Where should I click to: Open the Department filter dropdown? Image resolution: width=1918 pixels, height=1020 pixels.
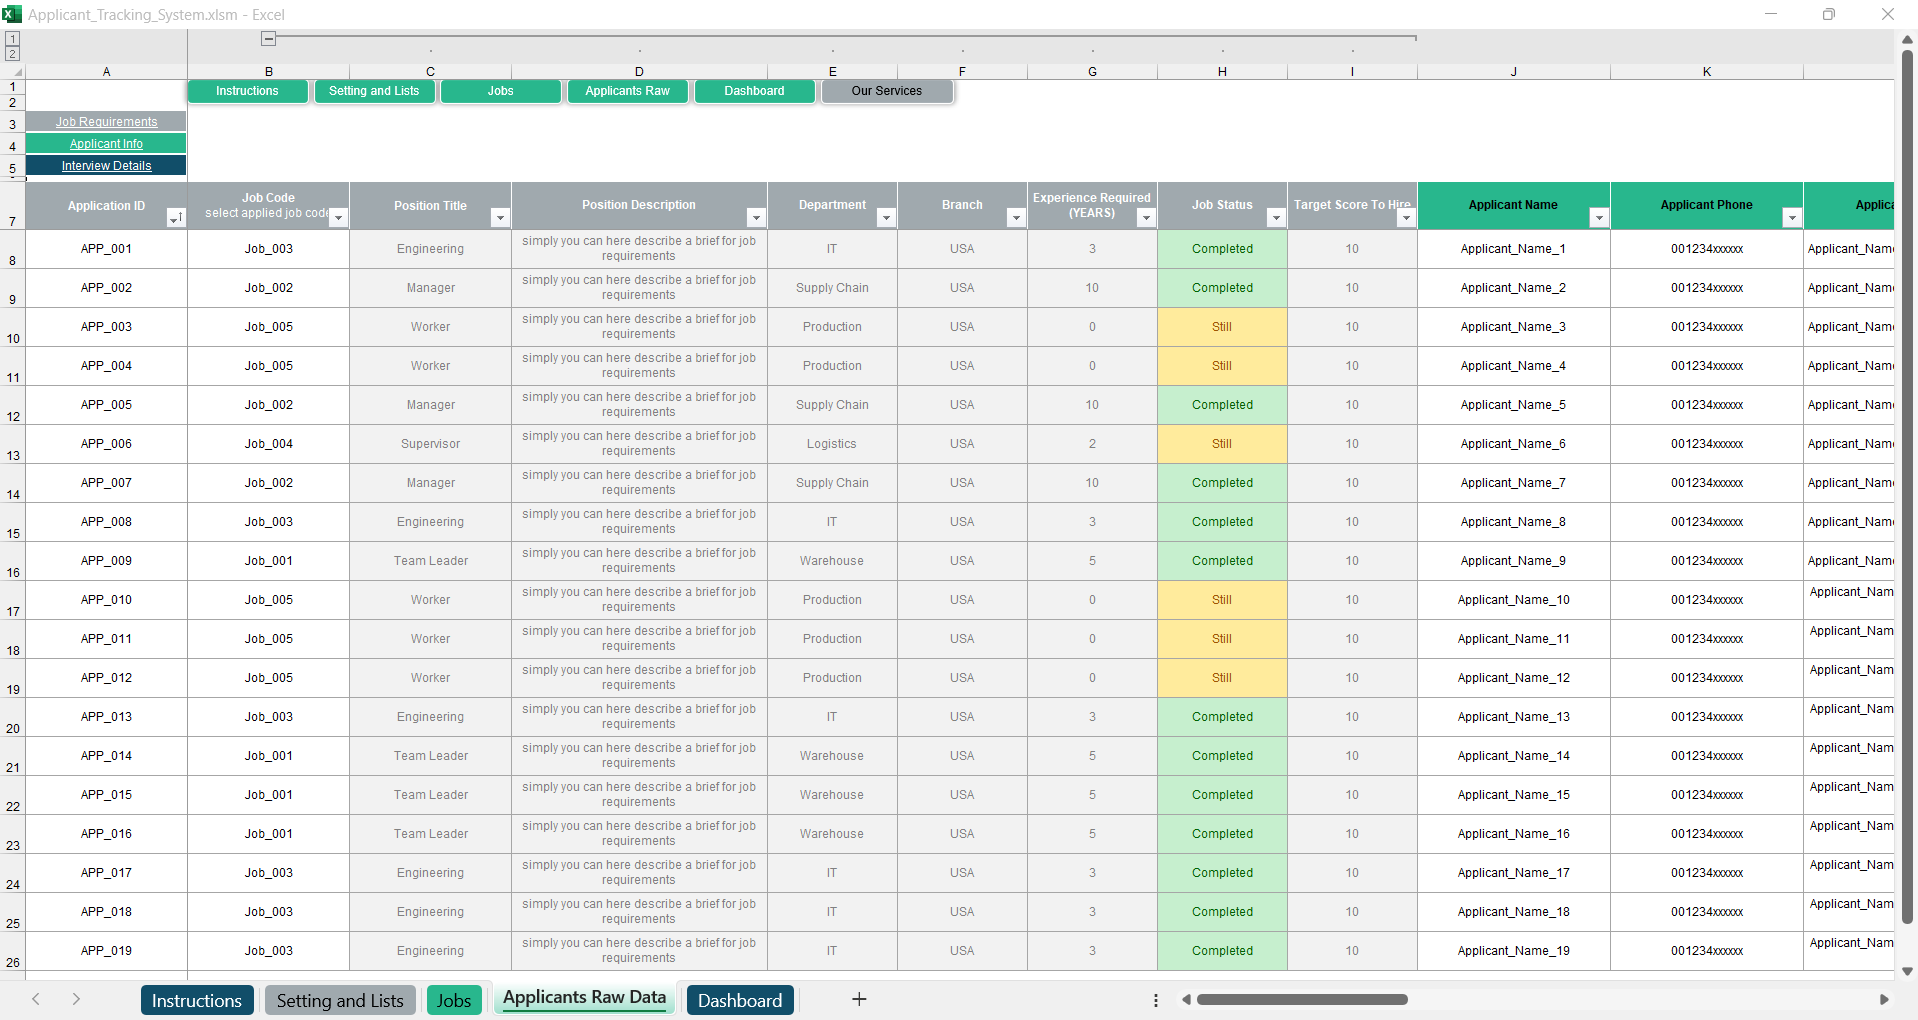(x=885, y=218)
